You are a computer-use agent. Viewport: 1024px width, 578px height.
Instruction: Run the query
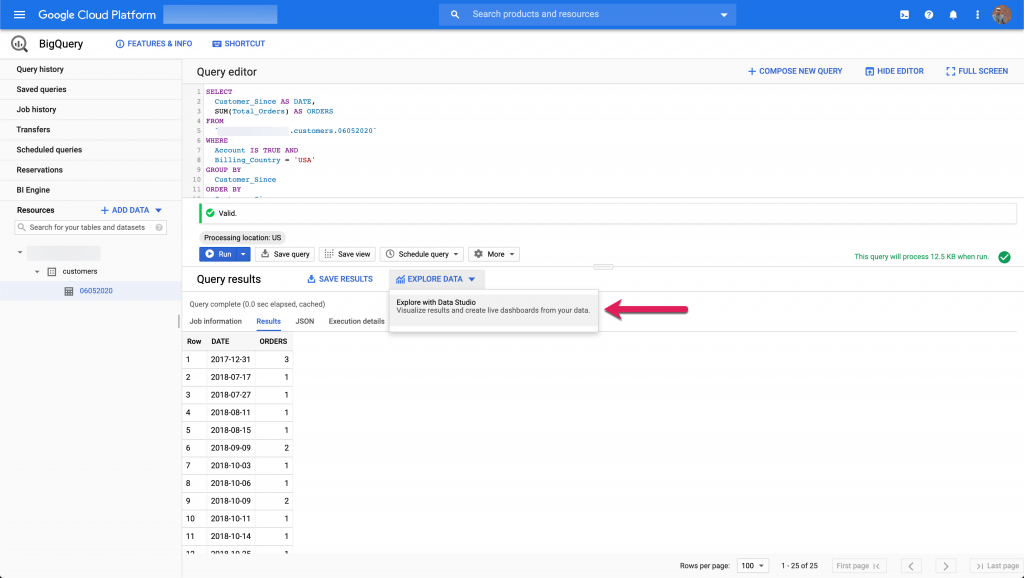click(x=218, y=254)
